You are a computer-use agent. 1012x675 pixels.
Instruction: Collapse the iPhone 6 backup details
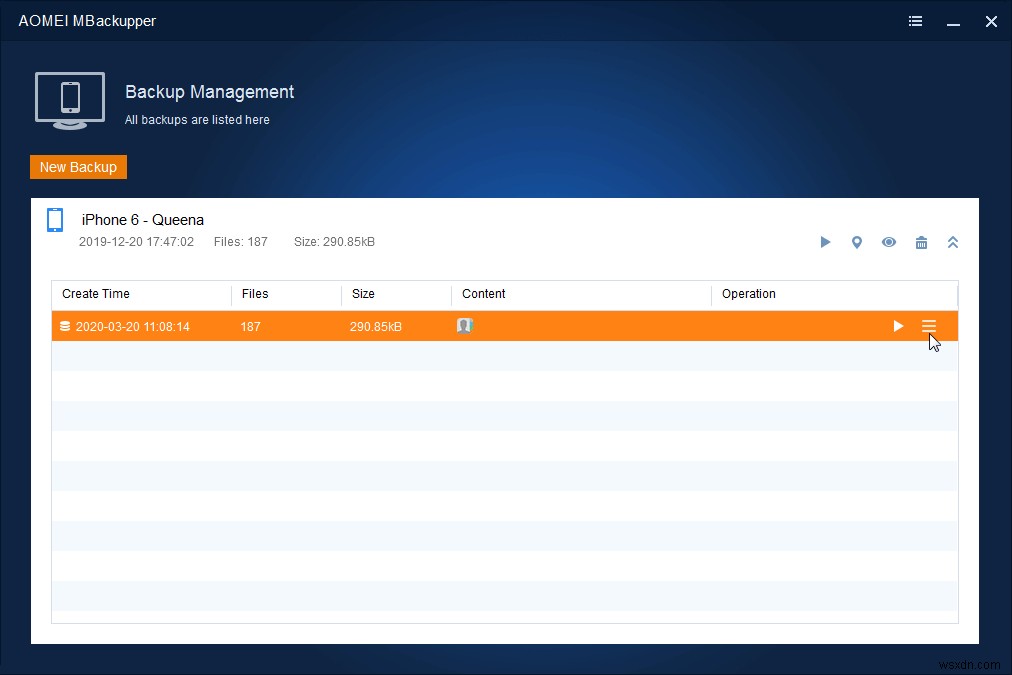point(952,242)
